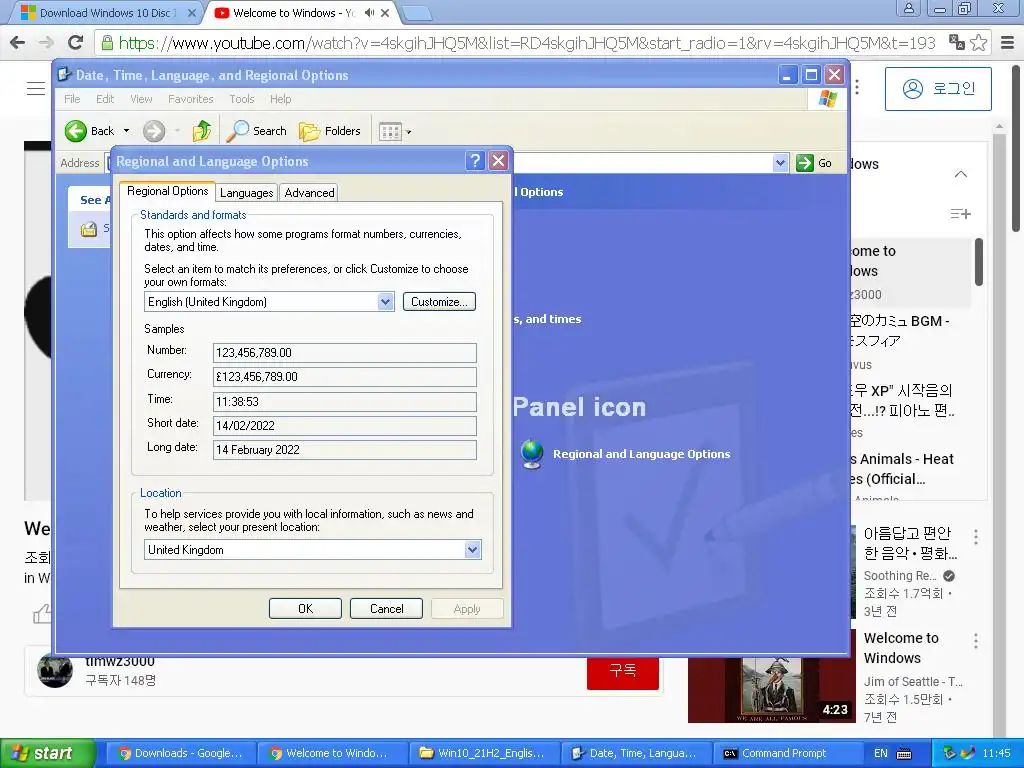
Task: Open options for the 아름답고 편안한 음악 video
Action: point(976,537)
